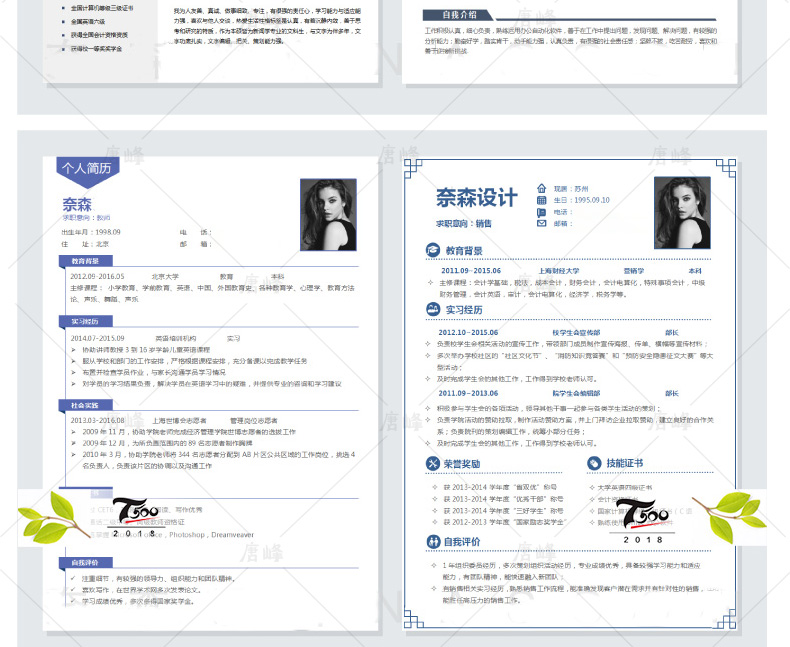790x647 pixels.
Task: Click the T500 2018 logo on the right resume
Action: tap(643, 520)
